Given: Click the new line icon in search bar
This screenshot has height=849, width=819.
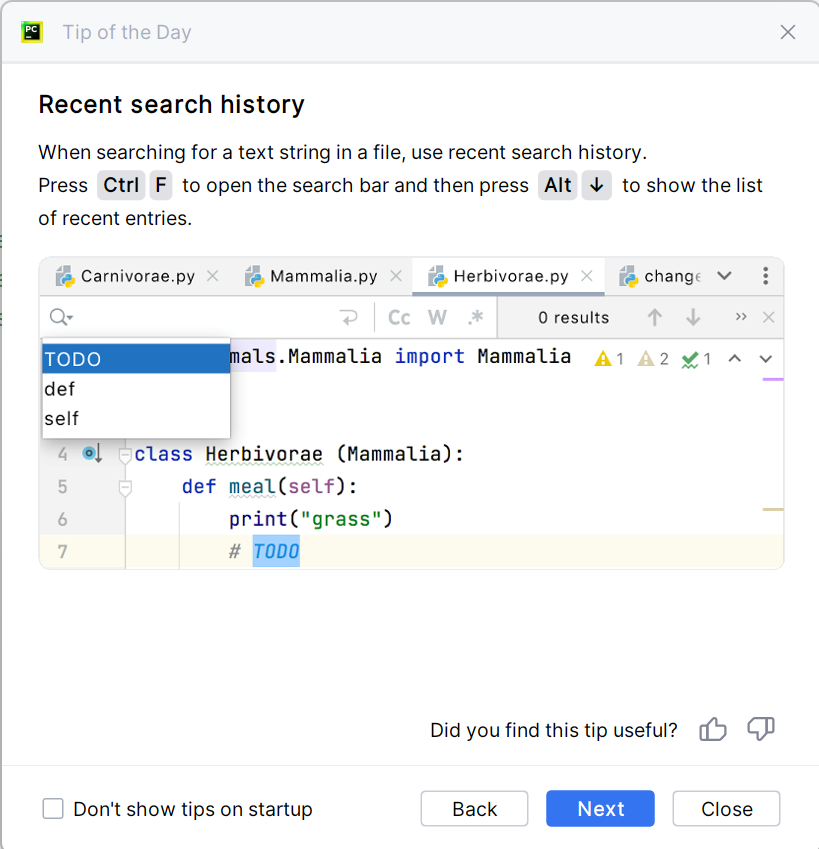Looking at the screenshot, I should coord(349,318).
